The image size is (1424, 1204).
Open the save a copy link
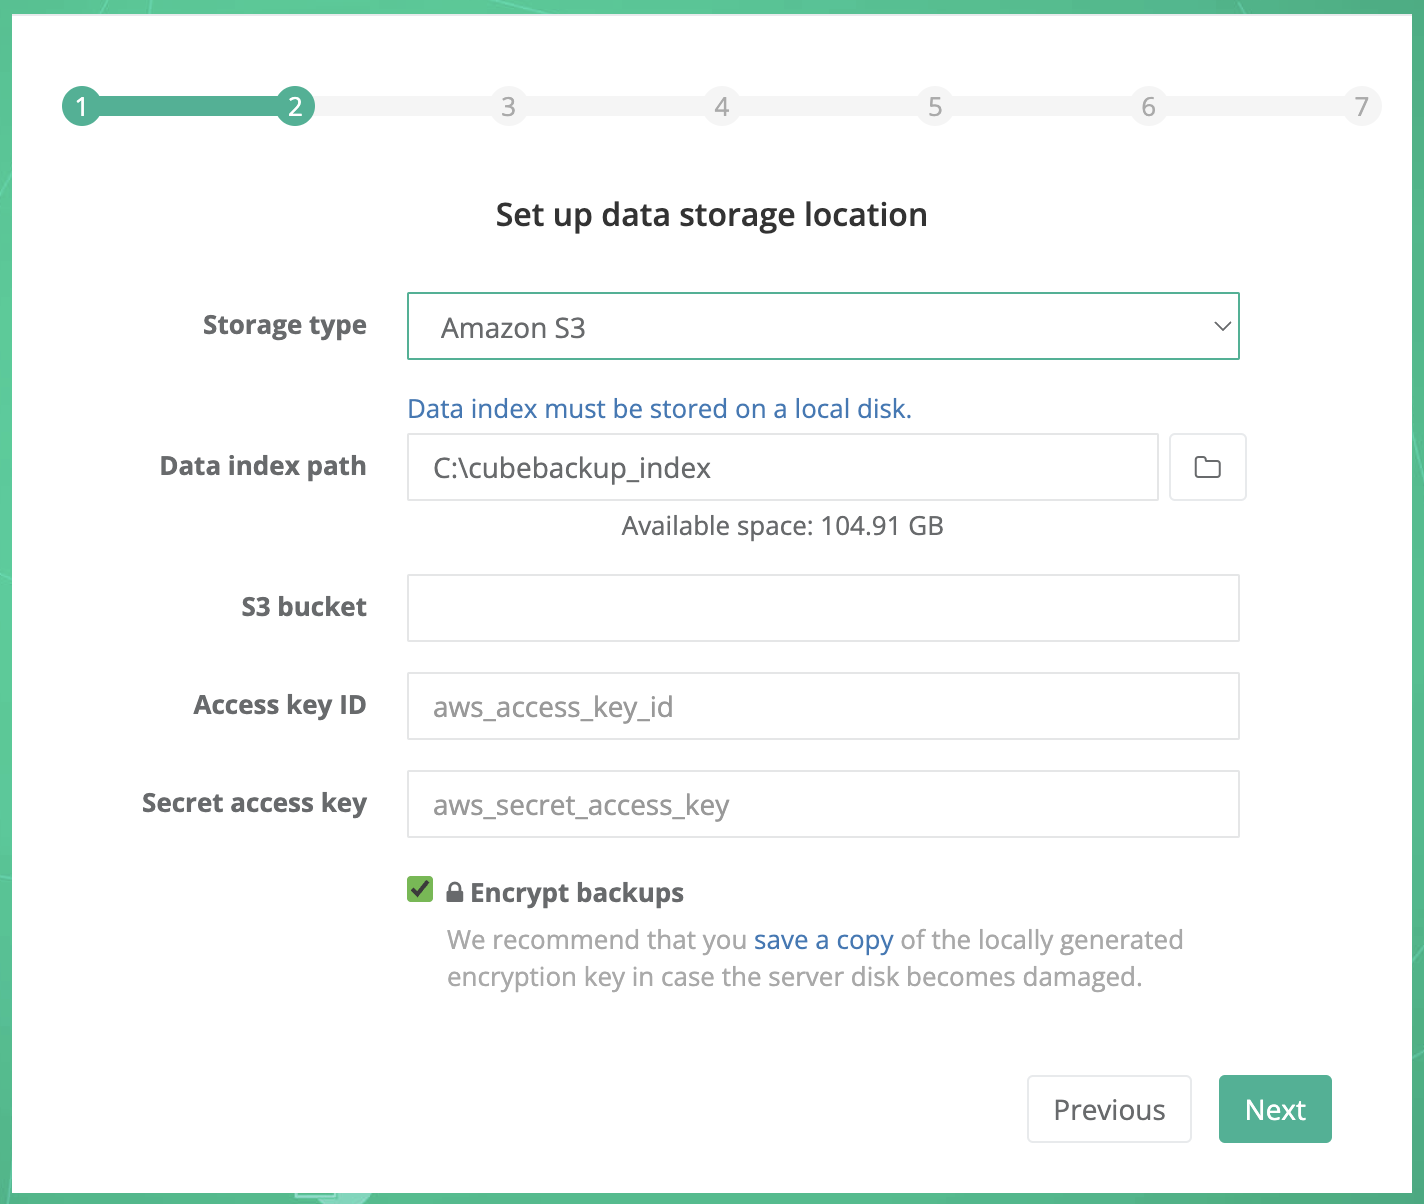click(822, 939)
